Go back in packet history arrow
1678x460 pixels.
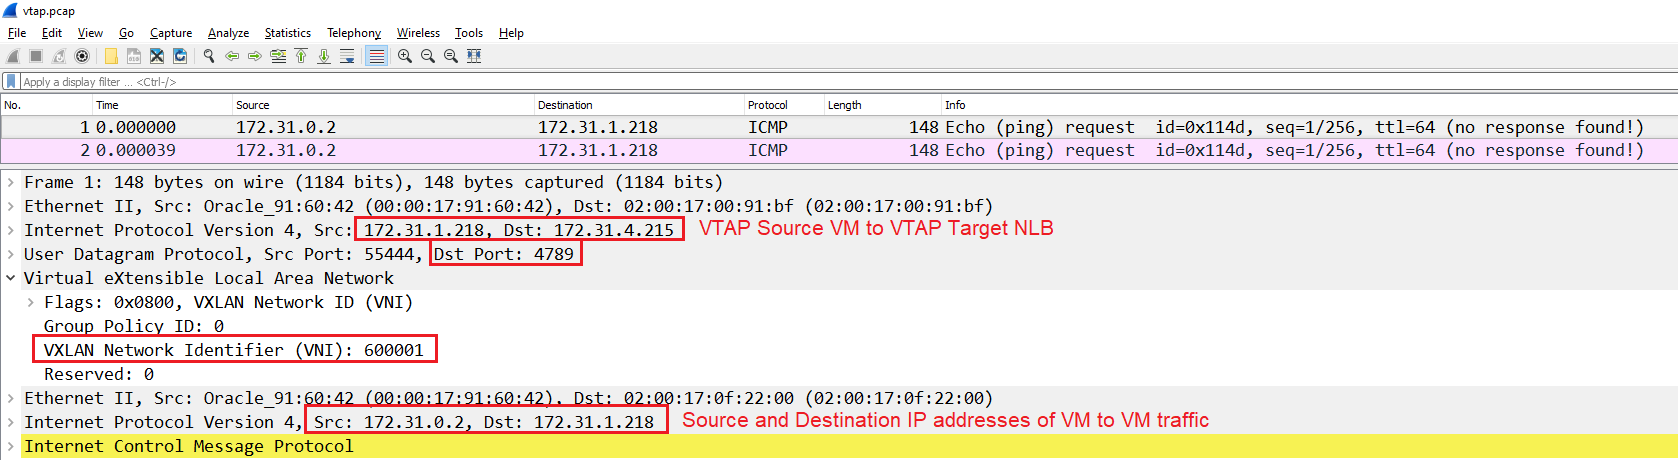coord(232,56)
